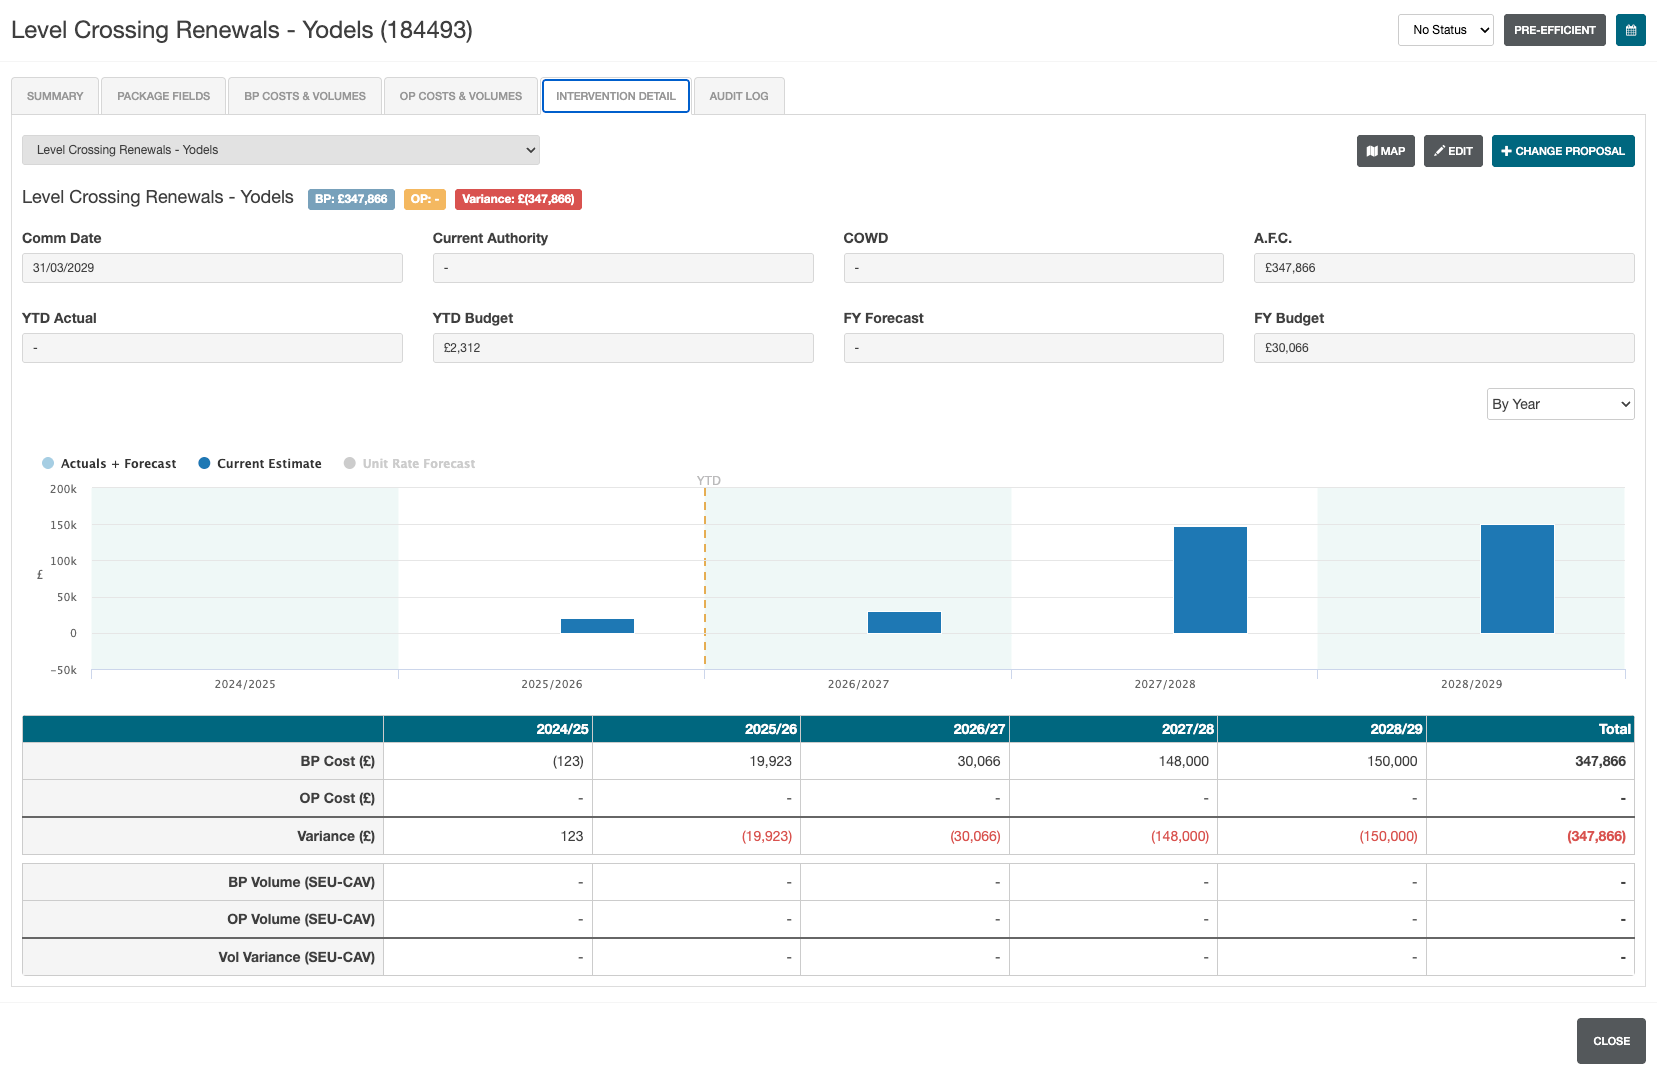Click the Close button
1657x1076 pixels.
click(1611, 1041)
